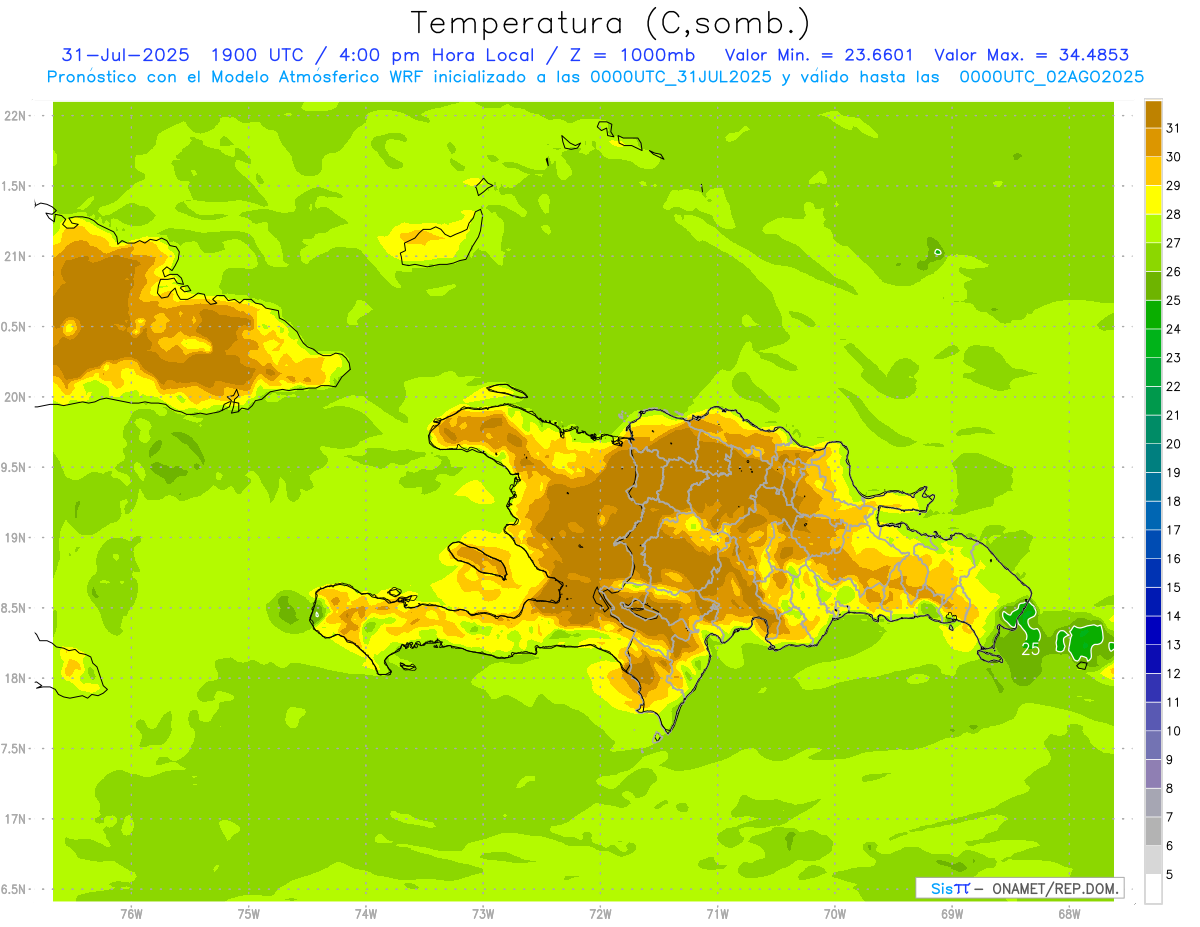Click the '18N' latitude axis label
This screenshot has height=927, width=1200.
14,678
